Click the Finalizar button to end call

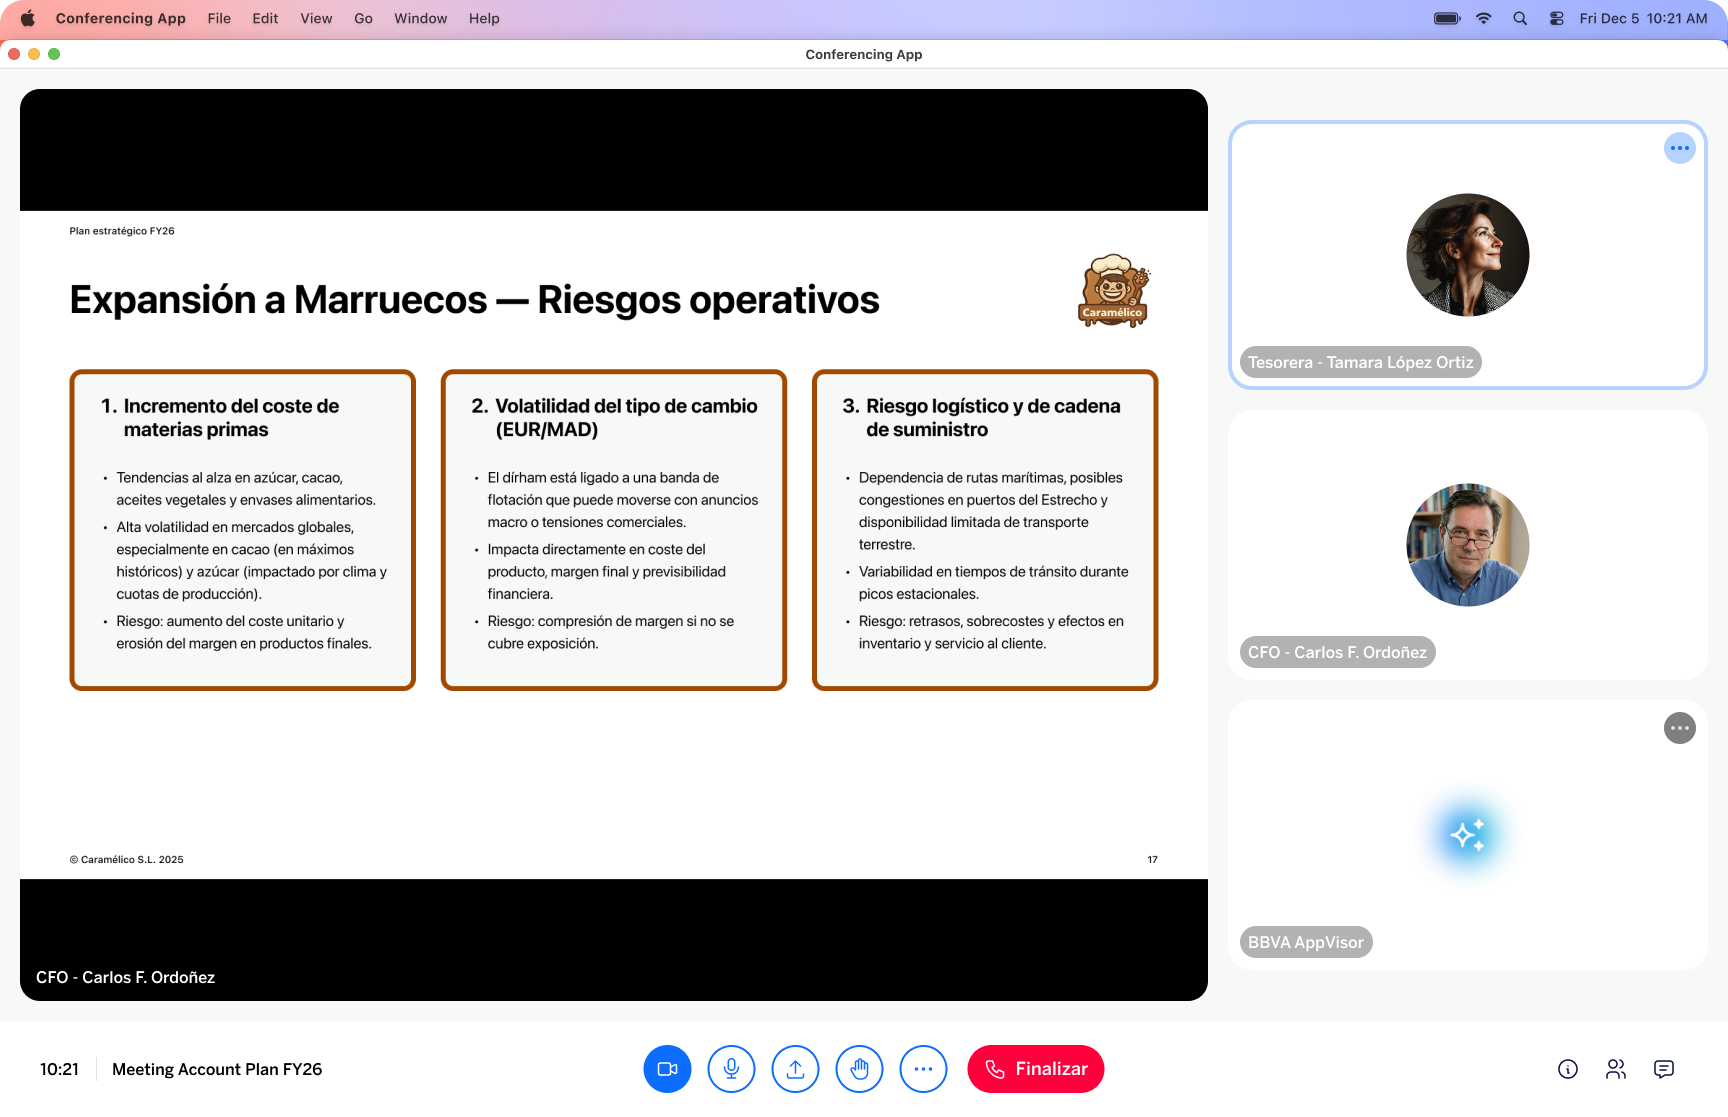pos(1035,1069)
